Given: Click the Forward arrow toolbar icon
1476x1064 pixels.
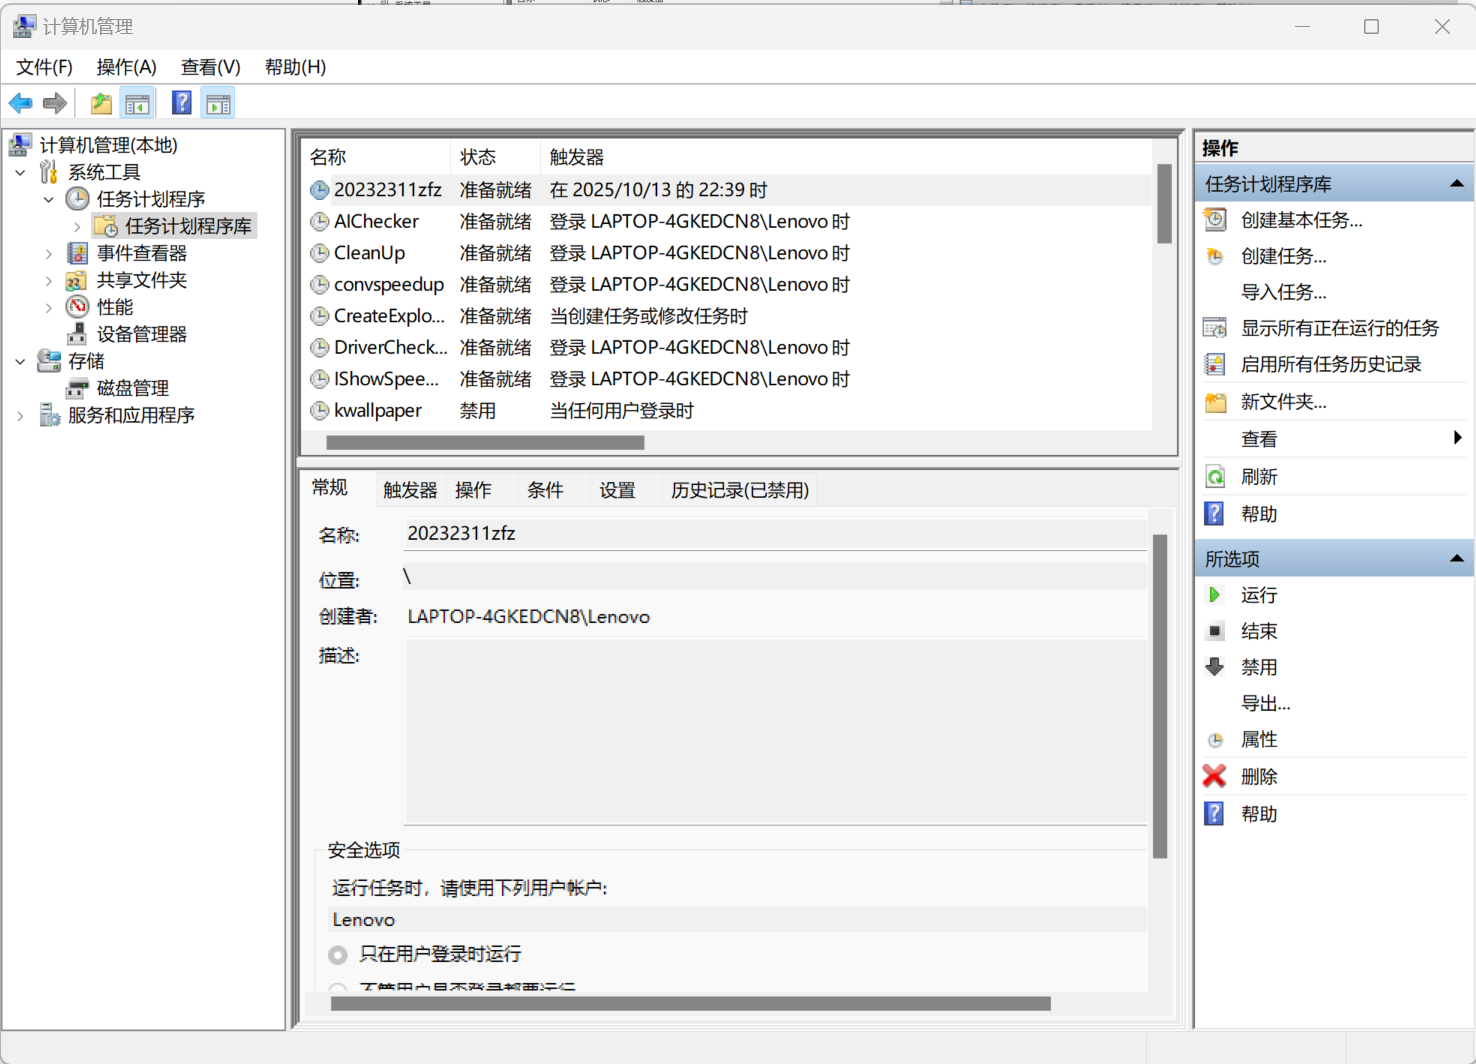Looking at the screenshot, I should (x=55, y=103).
